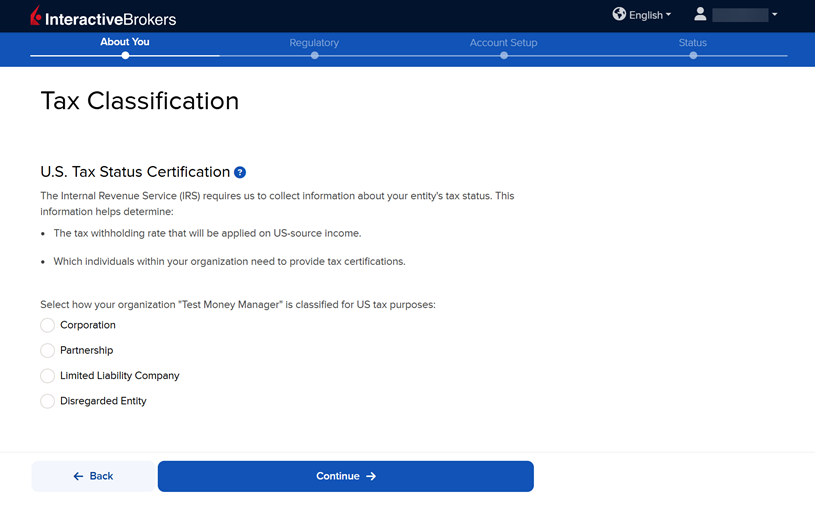Choose Limited Liability Company classification
Image resolution: width=815 pixels, height=521 pixels.
47,376
